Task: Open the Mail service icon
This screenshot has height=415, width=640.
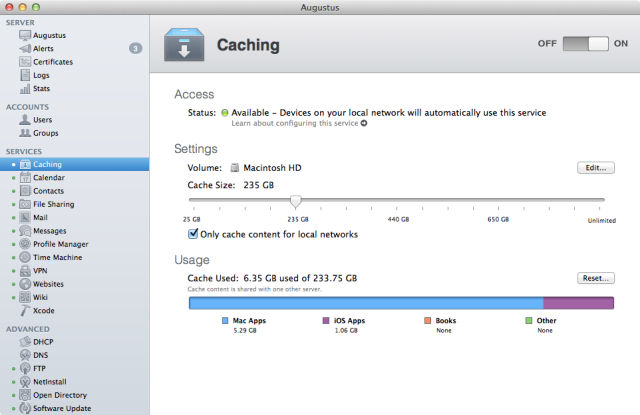Action: [x=25, y=217]
